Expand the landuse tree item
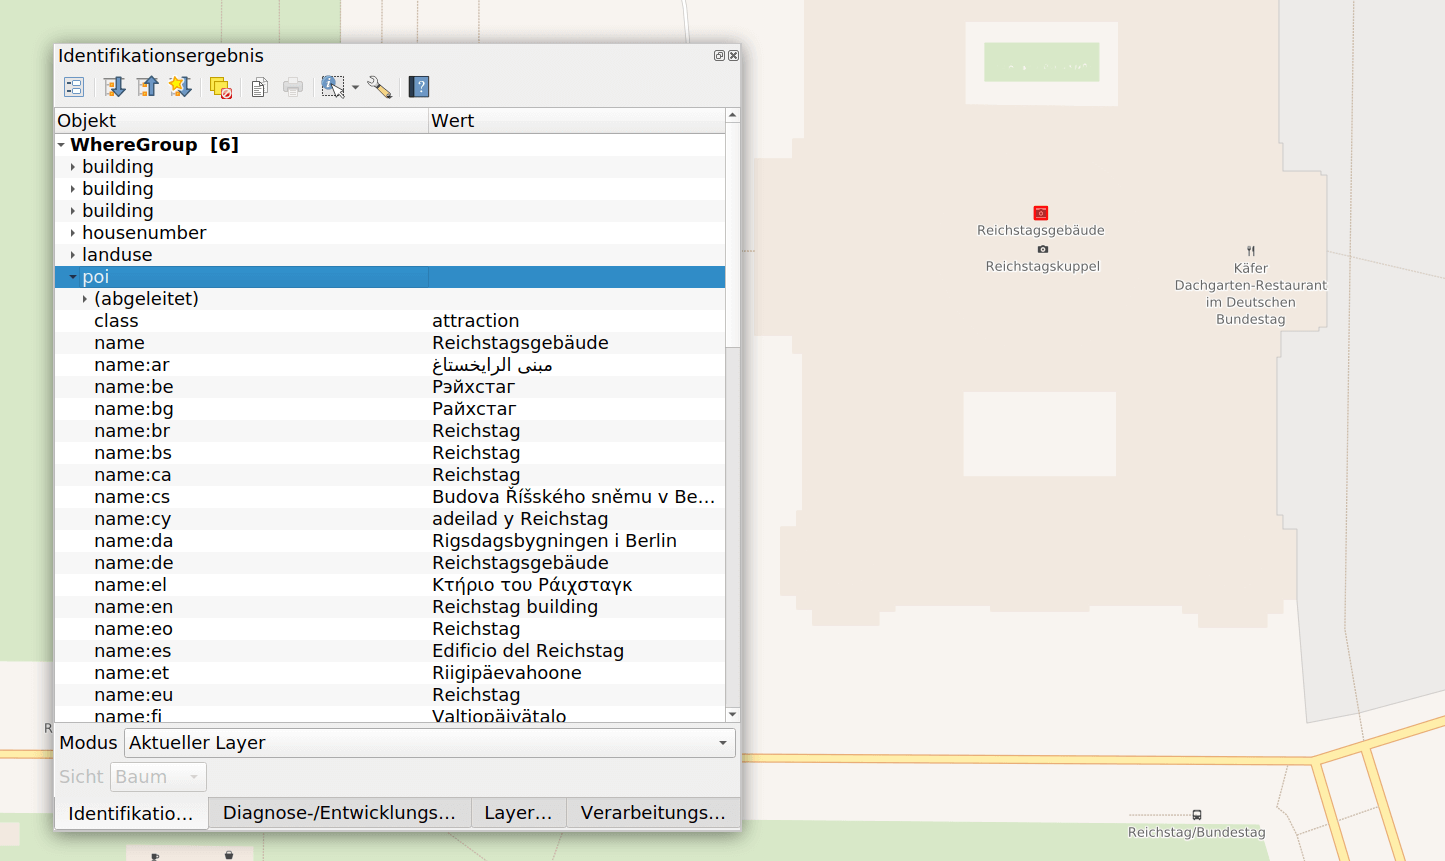Viewport: 1445px width, 861px height. tap(73, 255)
